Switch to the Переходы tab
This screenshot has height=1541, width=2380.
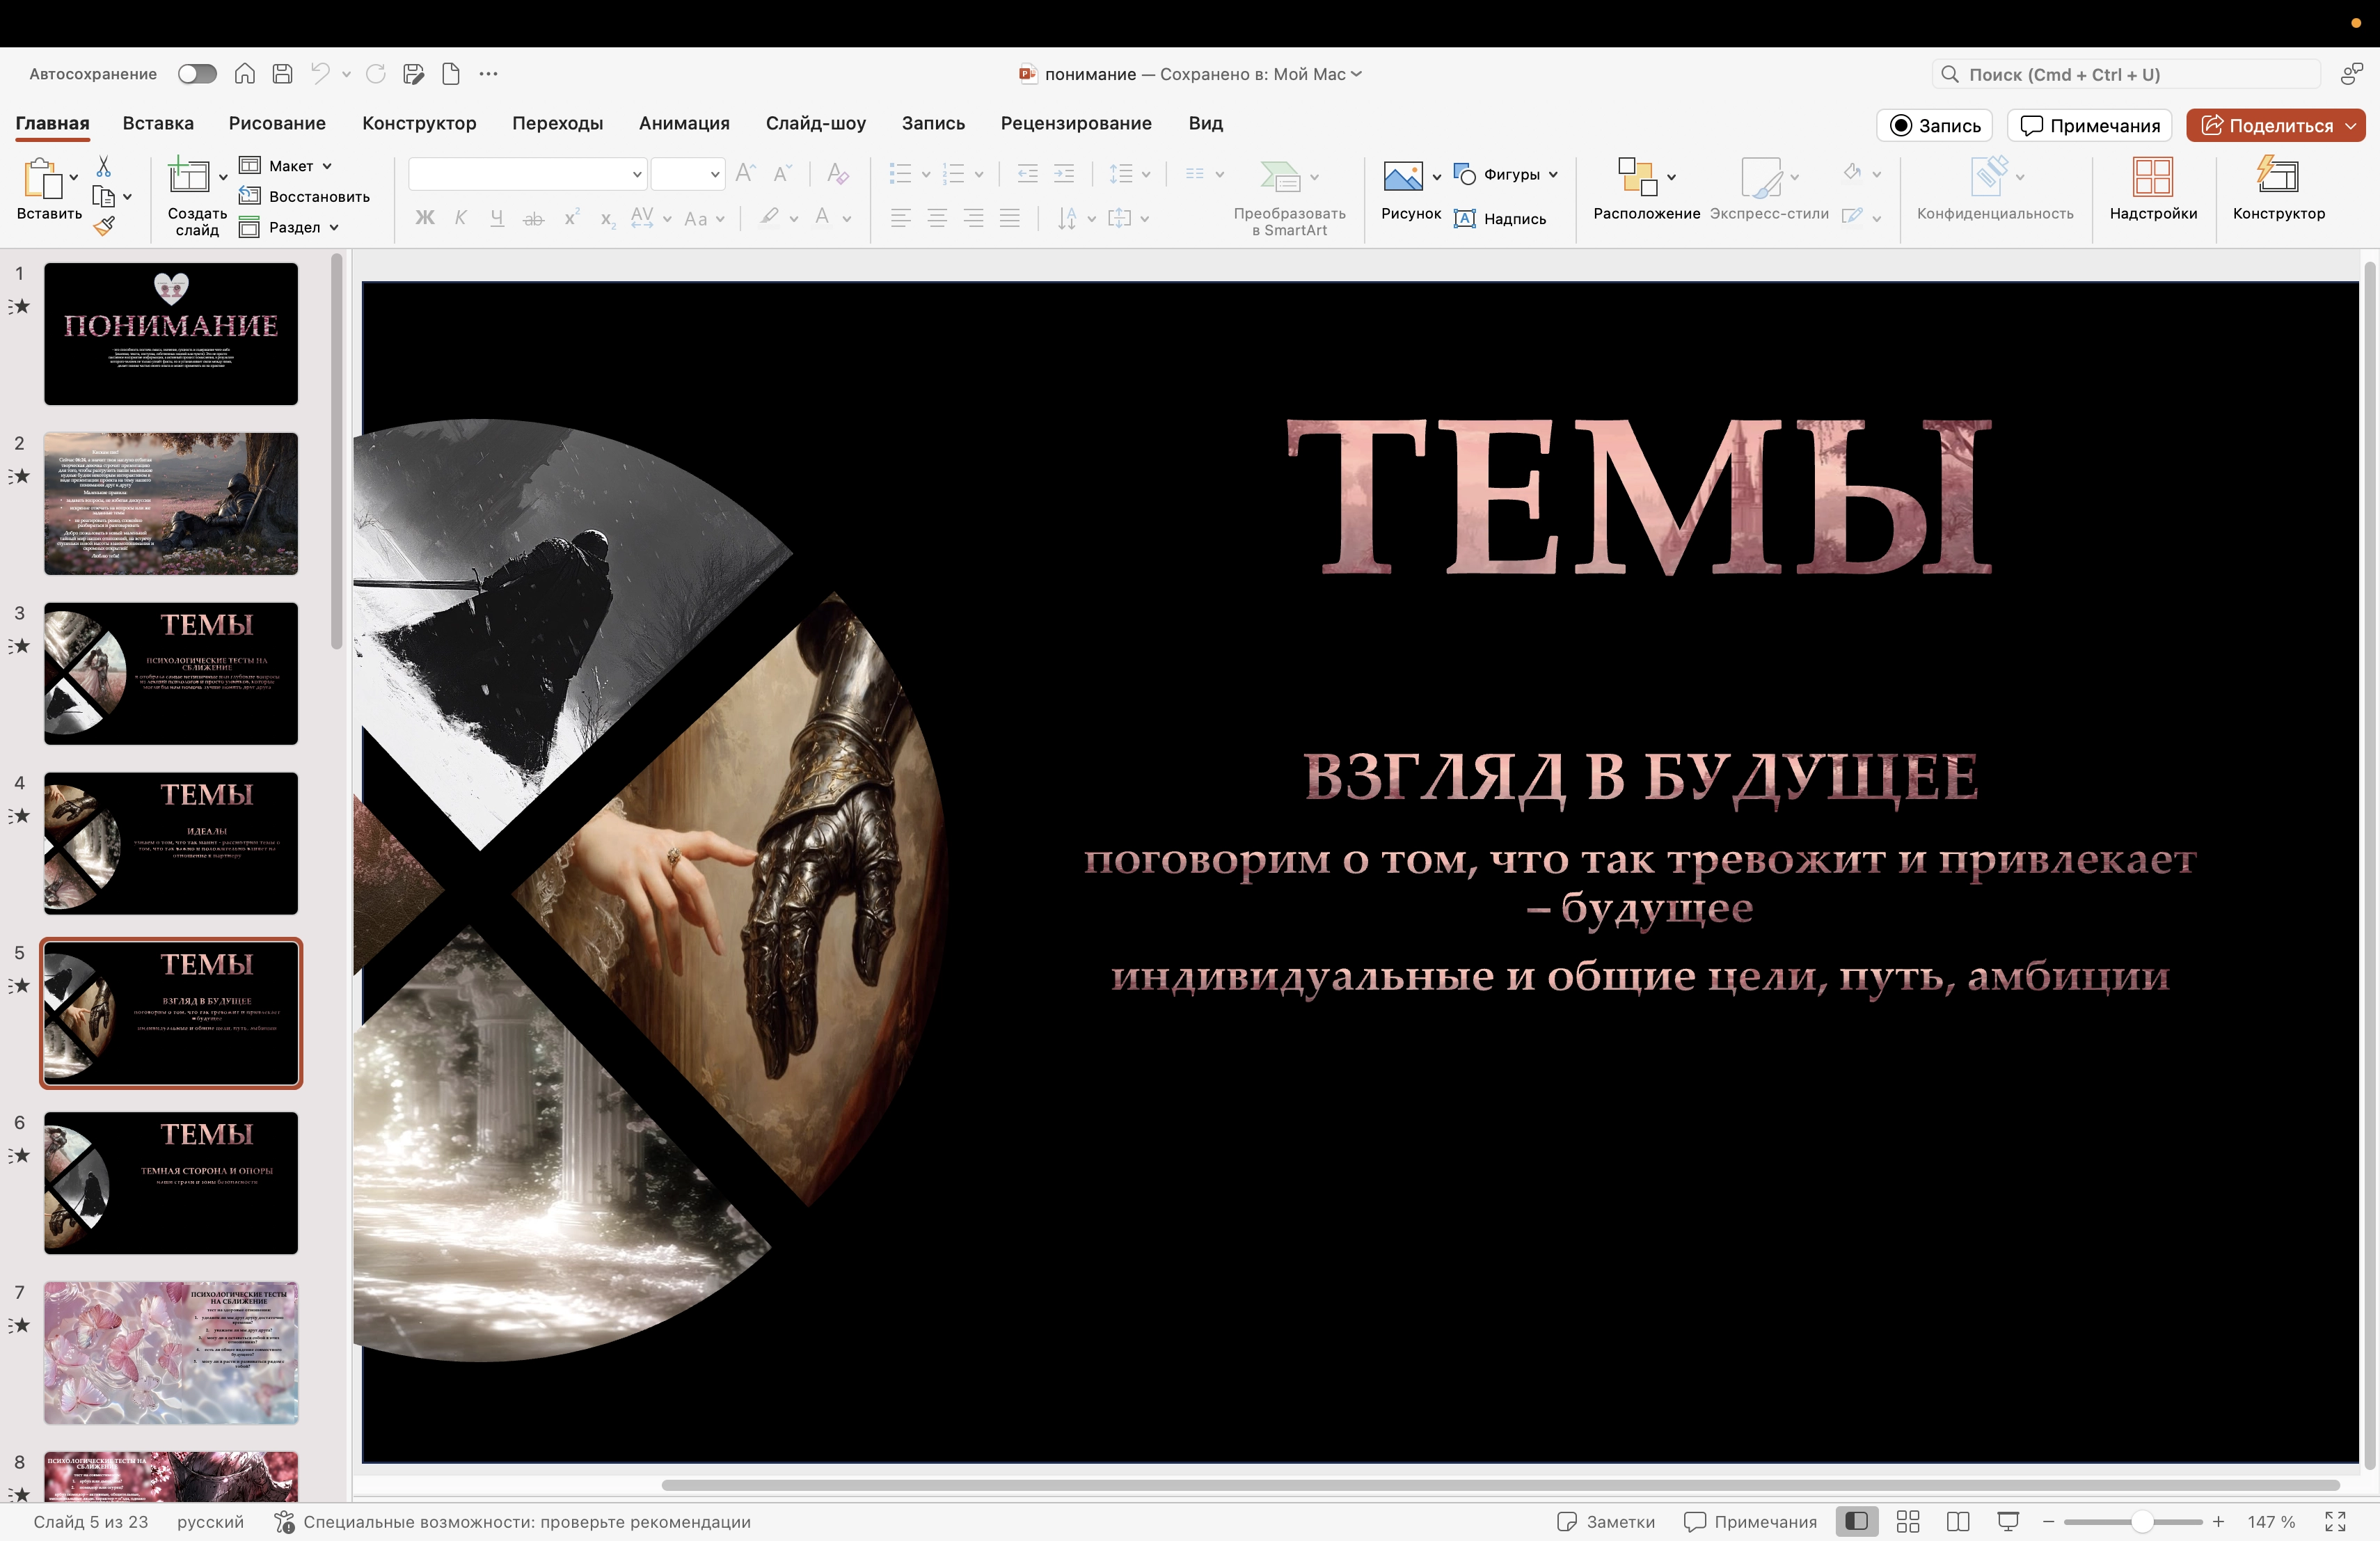(x=558, y=123)
